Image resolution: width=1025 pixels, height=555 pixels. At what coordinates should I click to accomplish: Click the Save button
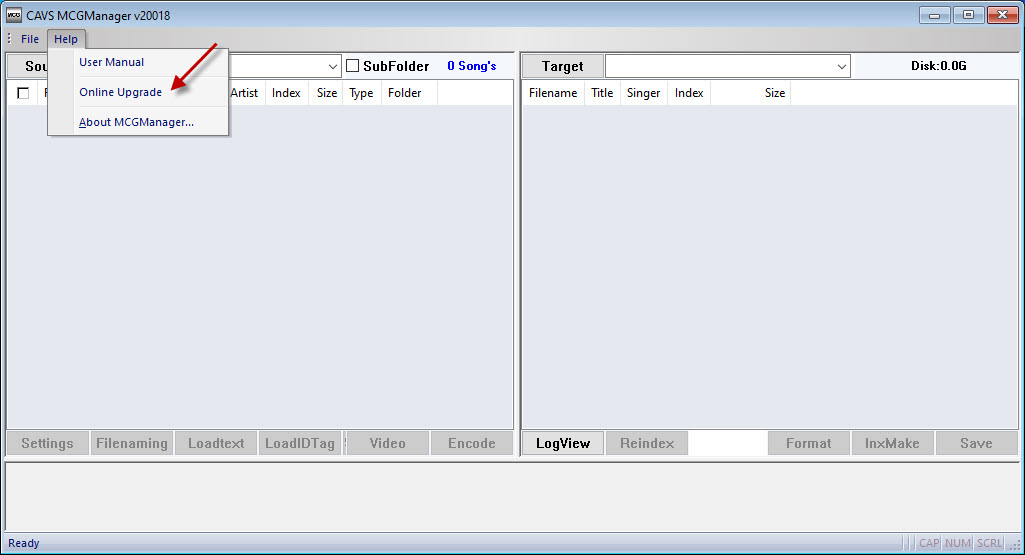point(976,443)
